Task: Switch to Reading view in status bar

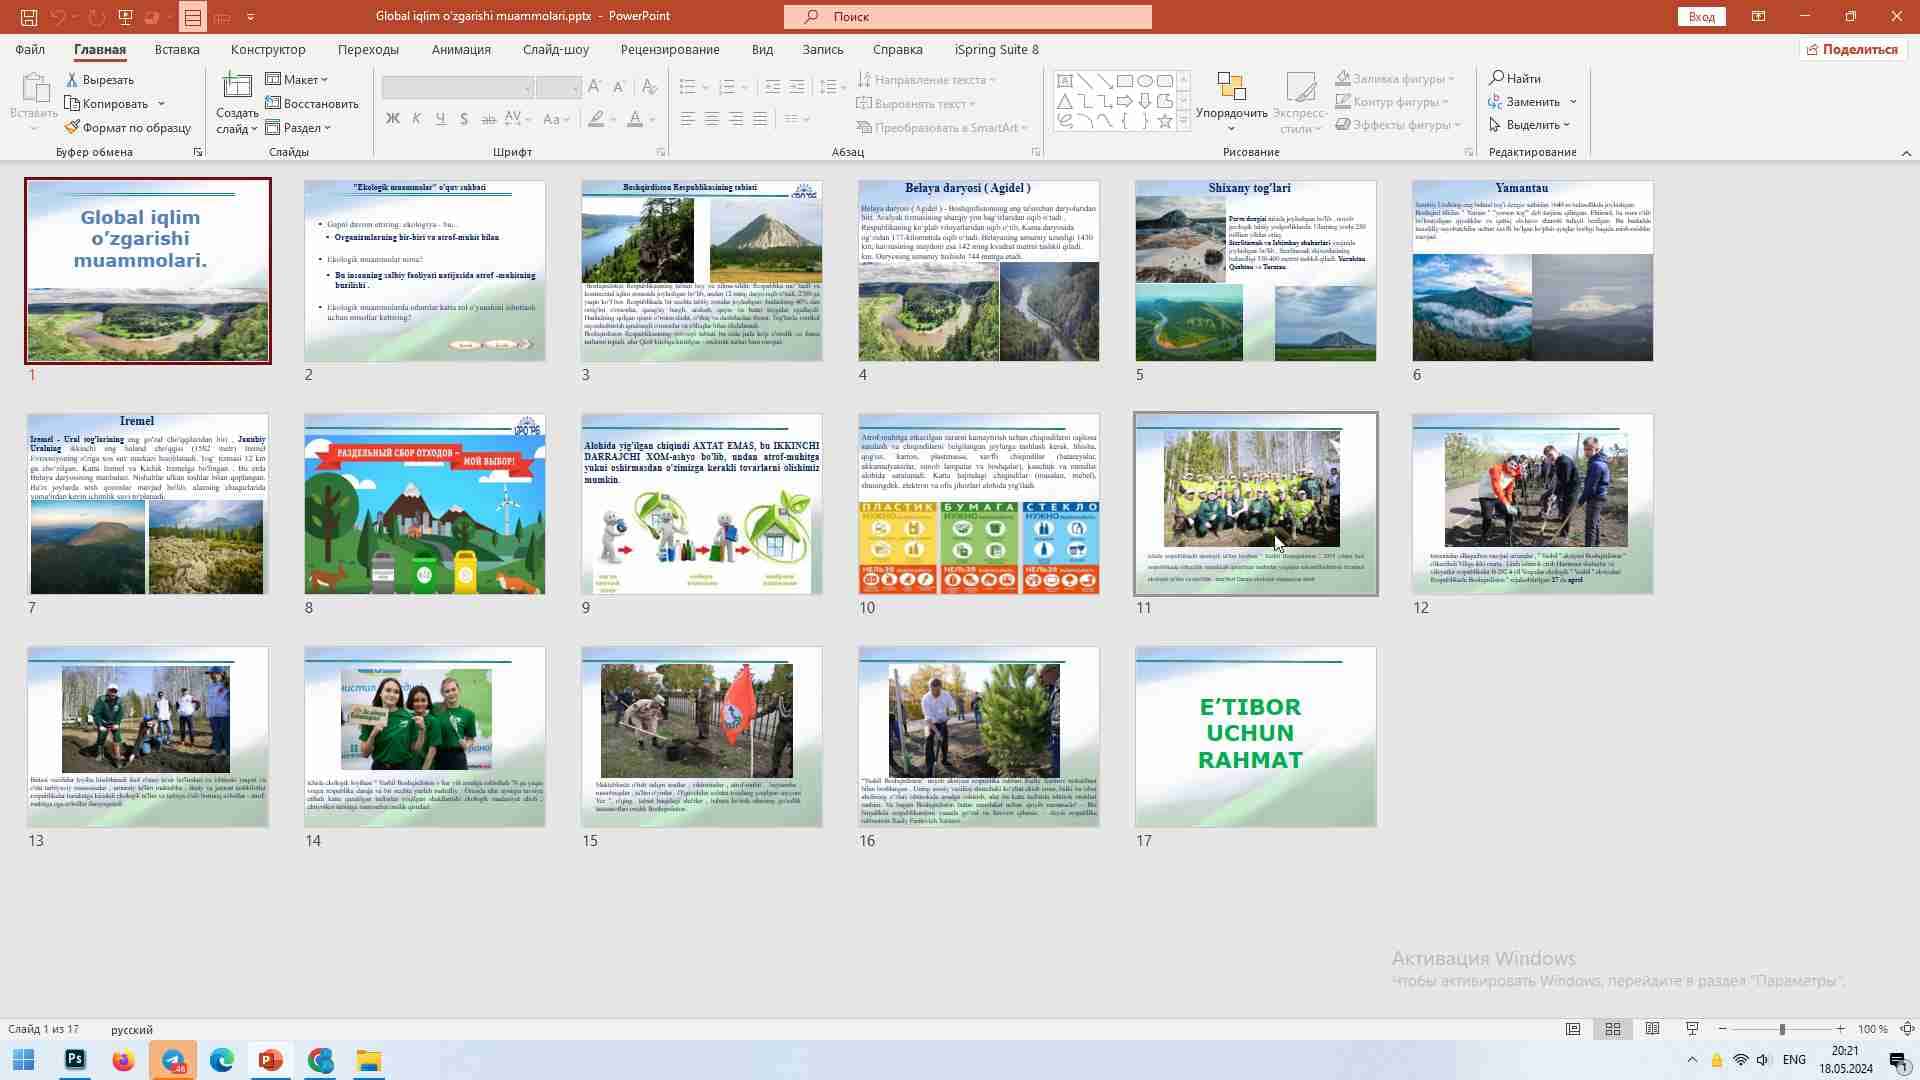Action: click(x=1653, y=1029)
